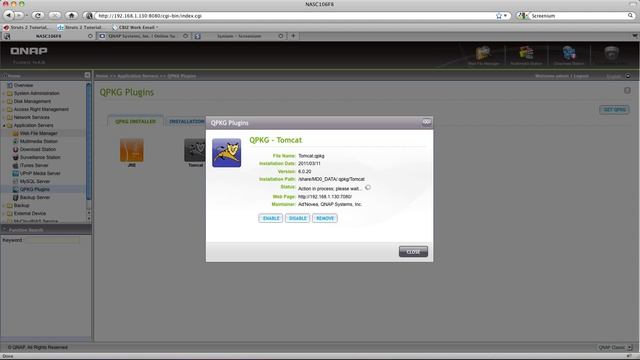Viewport: 640px width, 360px height.
Task: Open CBIZ Work Email bookmark dropdown
Action: [x=136, y=27]
